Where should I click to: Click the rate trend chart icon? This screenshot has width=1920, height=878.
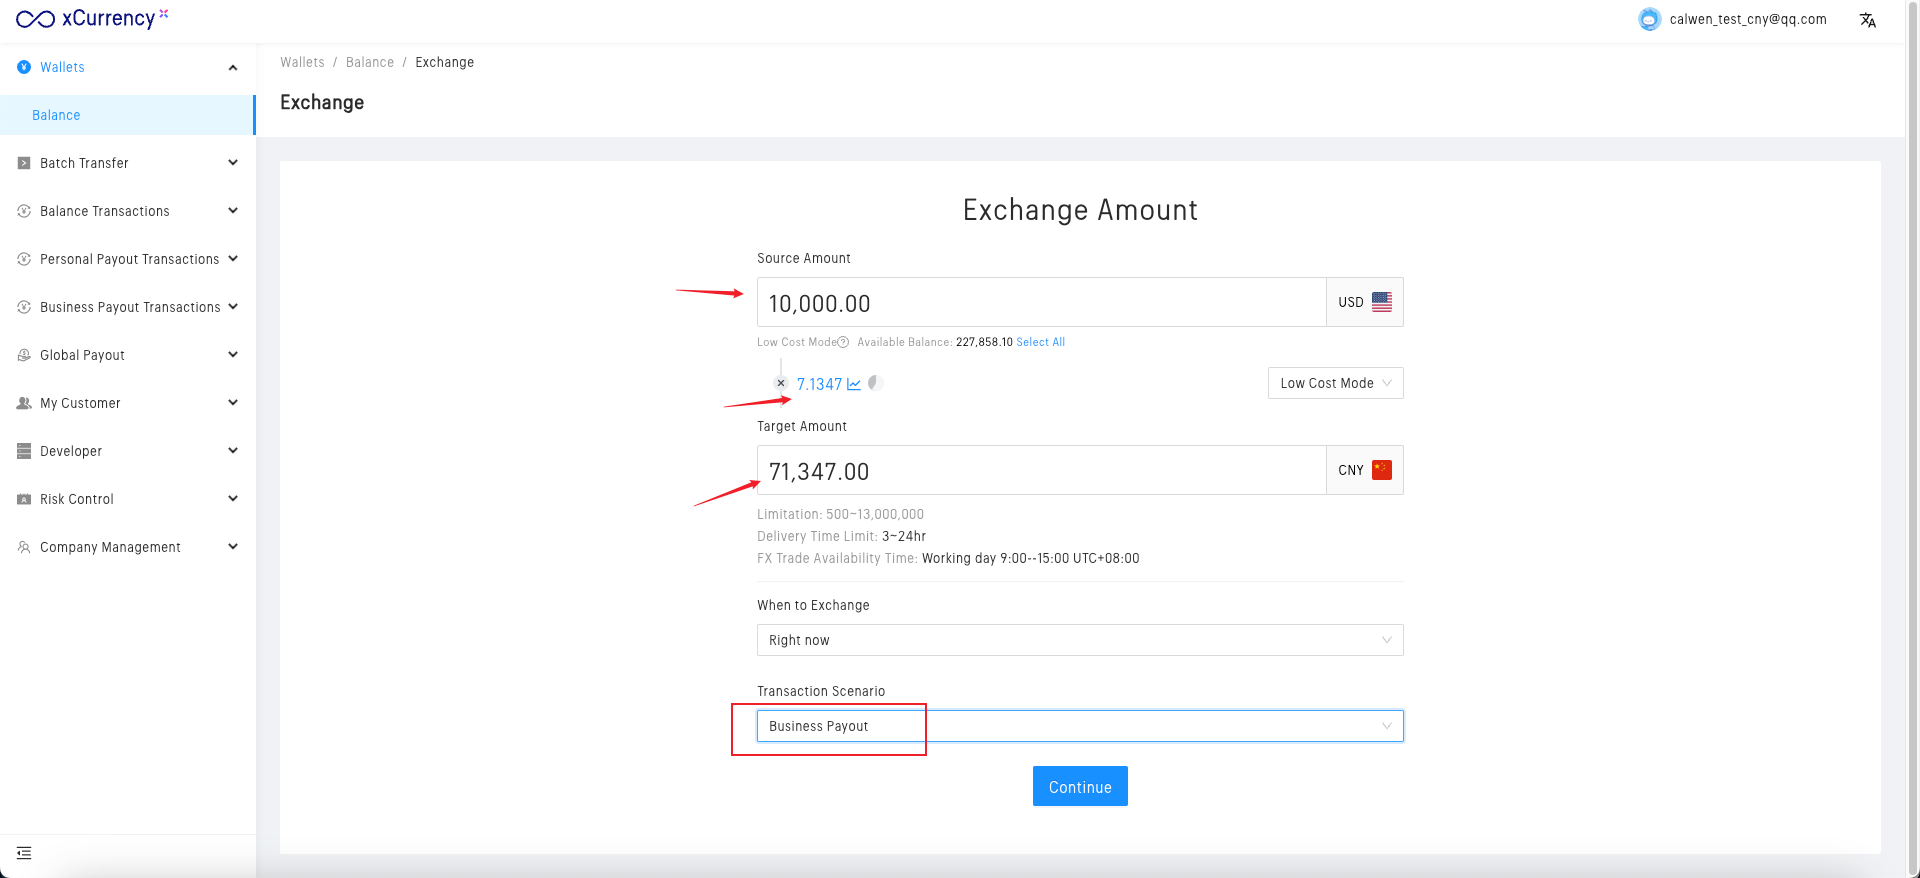[x=854, y=384]
